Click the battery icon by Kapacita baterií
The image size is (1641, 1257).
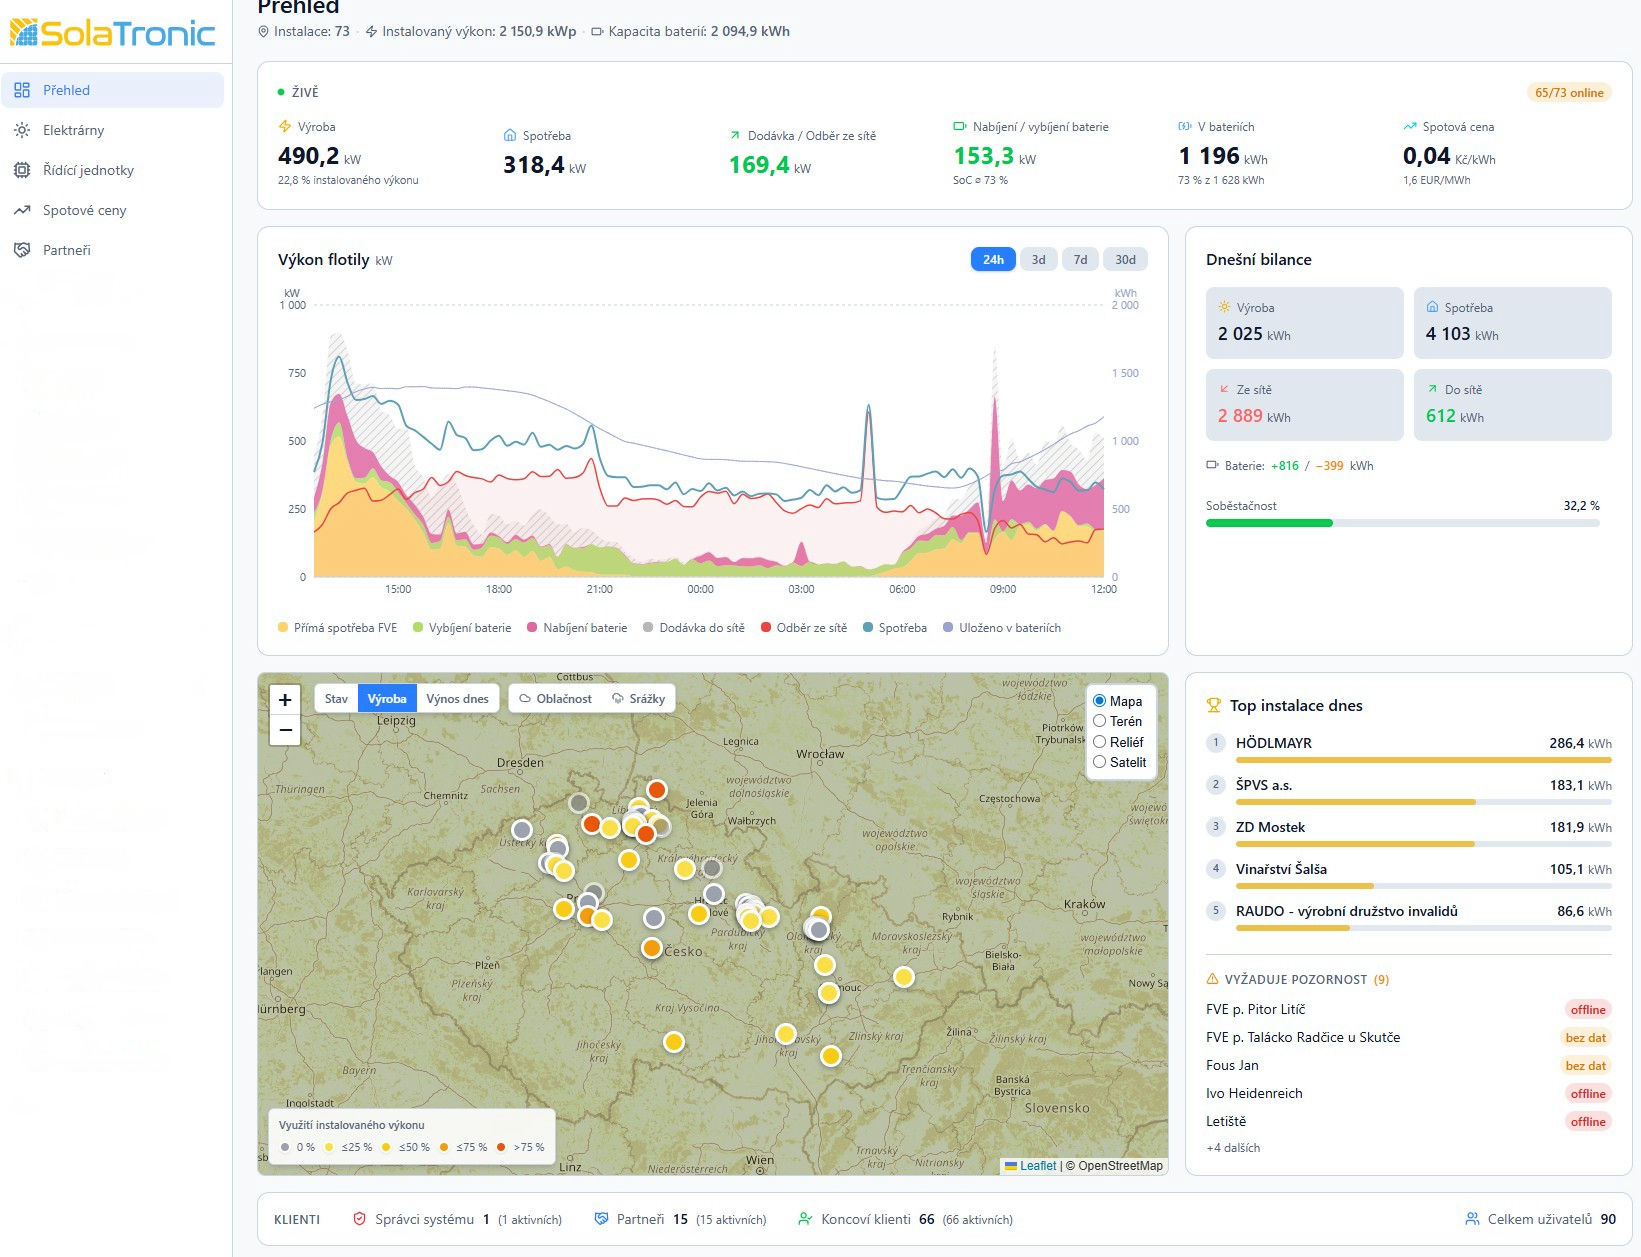pos(597,32)
